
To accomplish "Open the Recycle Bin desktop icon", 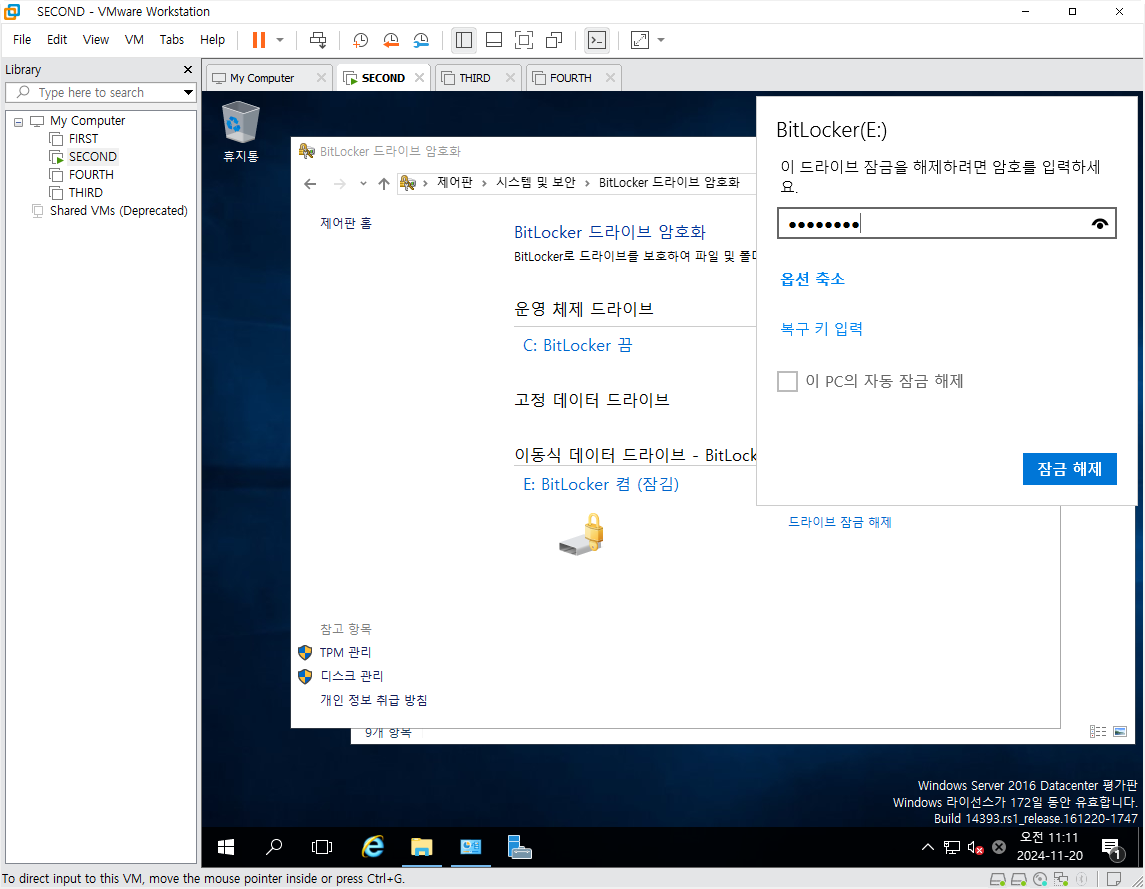I will [240, 131].
